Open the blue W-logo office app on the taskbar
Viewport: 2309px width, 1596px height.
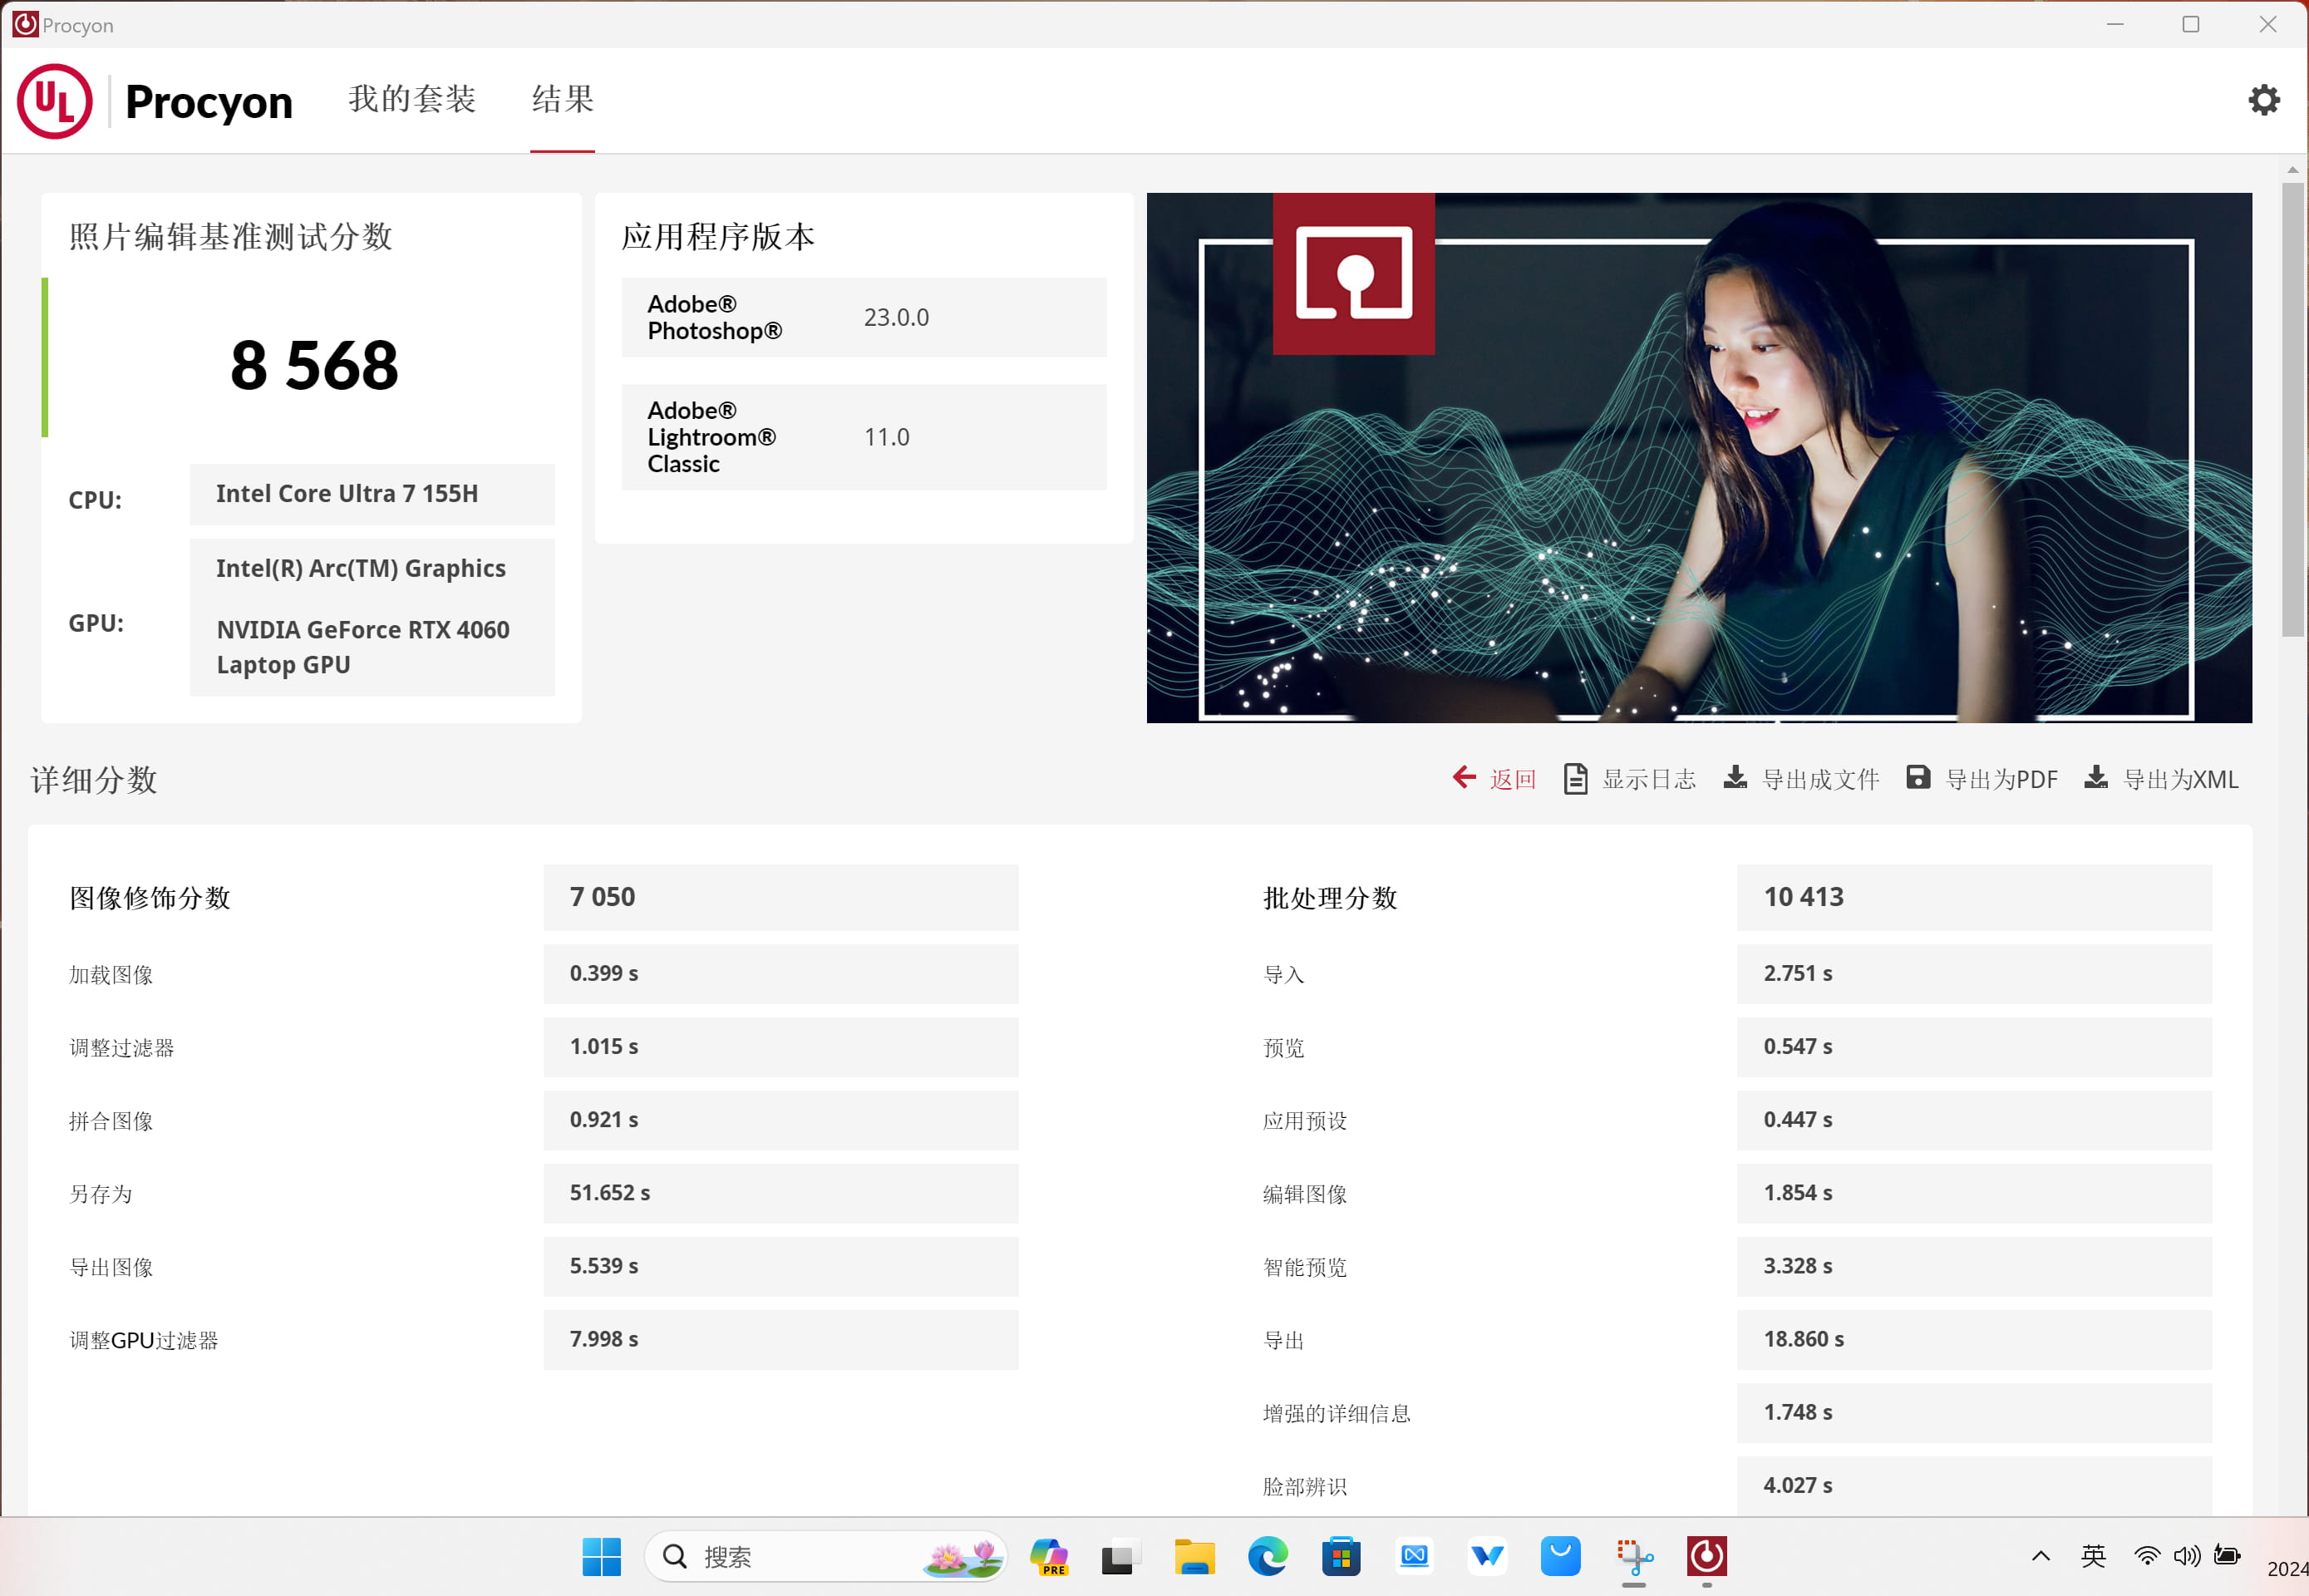(x=1487, y=1556)
